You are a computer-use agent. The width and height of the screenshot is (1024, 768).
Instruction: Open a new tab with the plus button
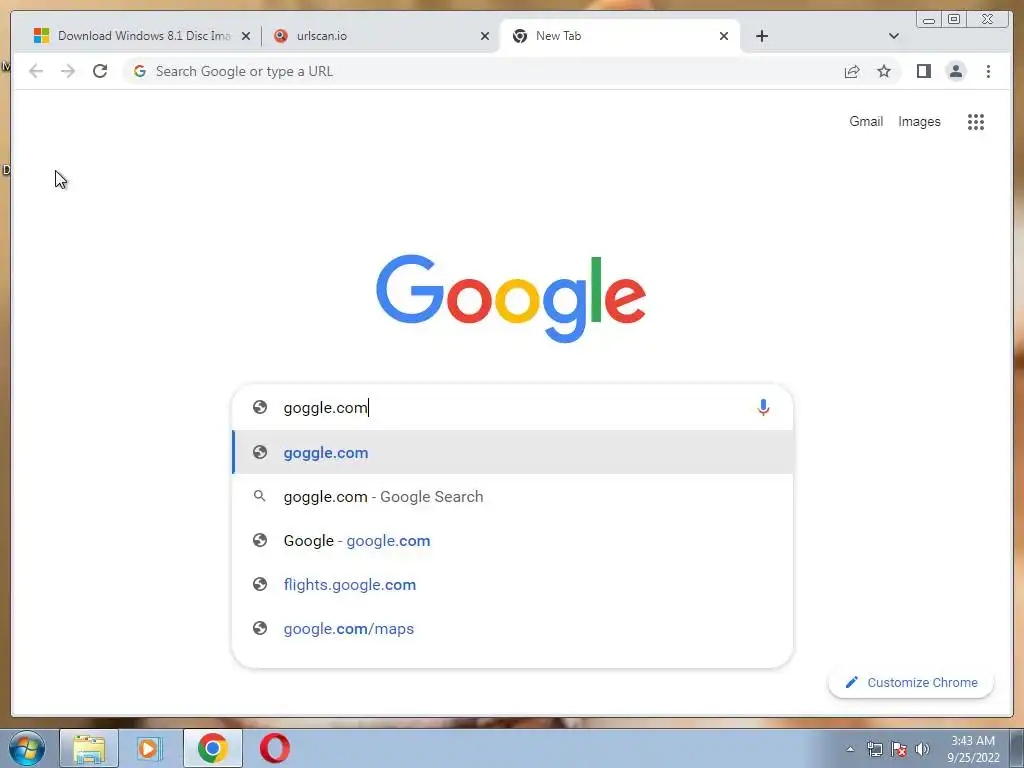(x=761, y=36)
